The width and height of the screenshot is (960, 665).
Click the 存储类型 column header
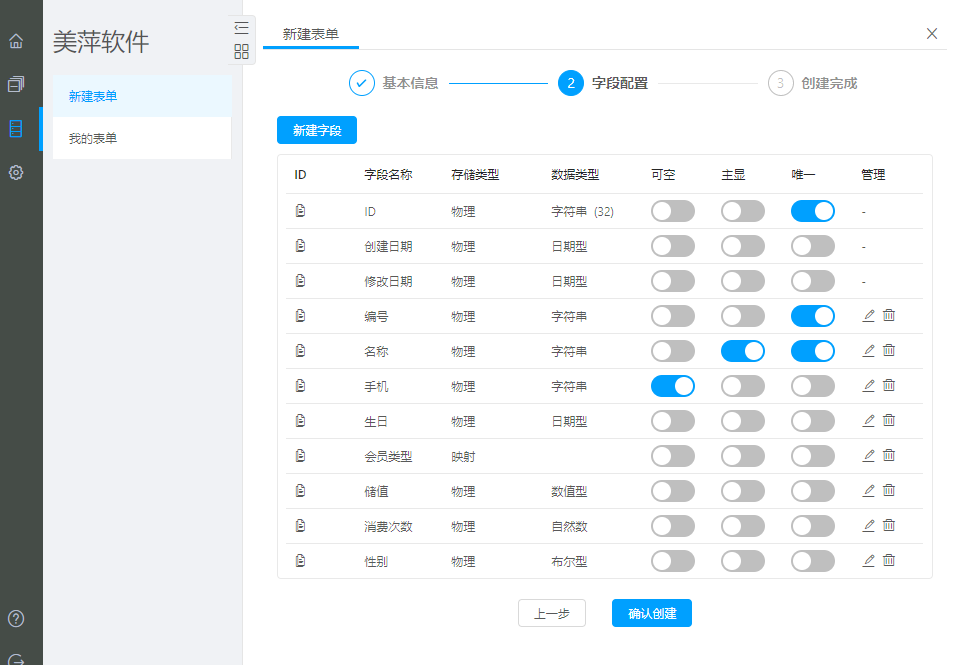point(475,175)
